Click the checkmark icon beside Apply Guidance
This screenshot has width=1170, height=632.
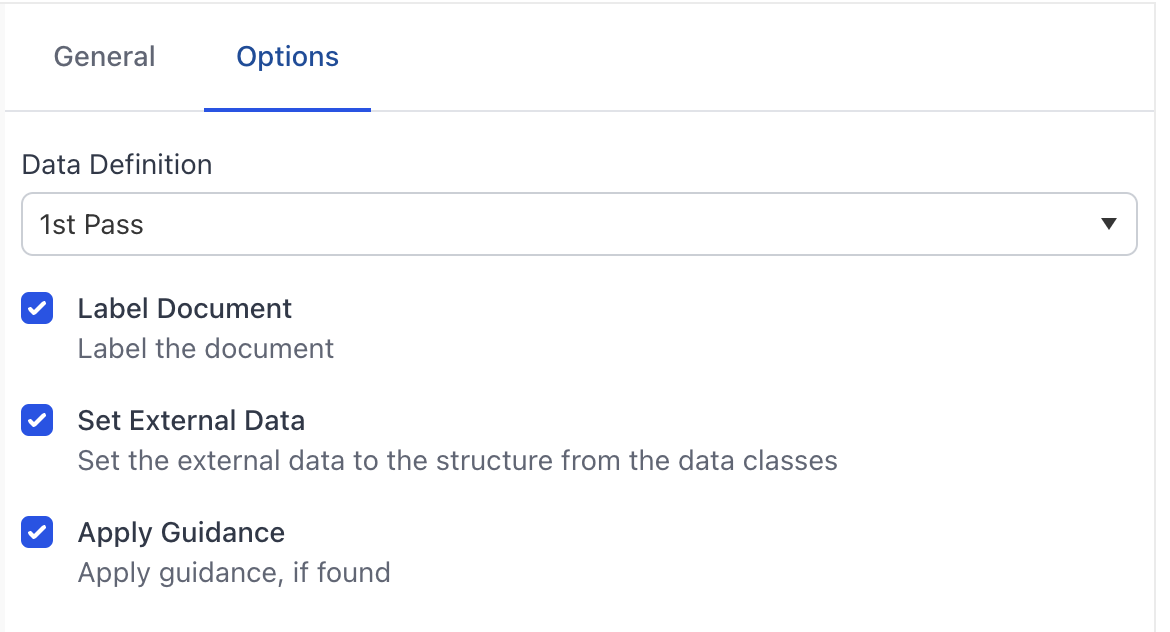pyautogui.click(x=36, y=532)
